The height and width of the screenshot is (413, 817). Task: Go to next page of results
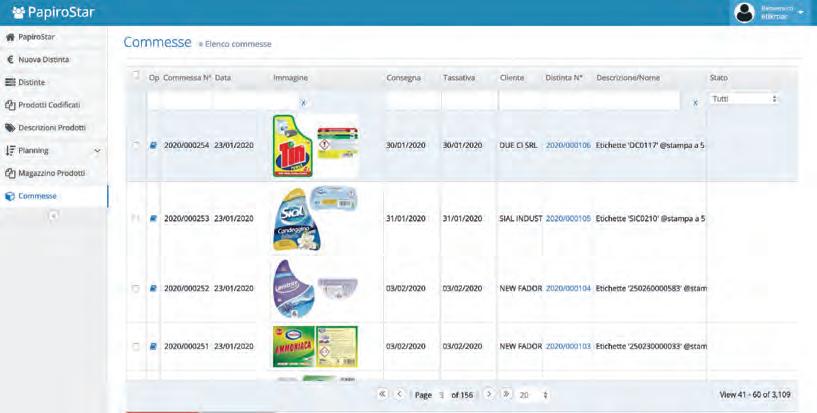[489, 394]
